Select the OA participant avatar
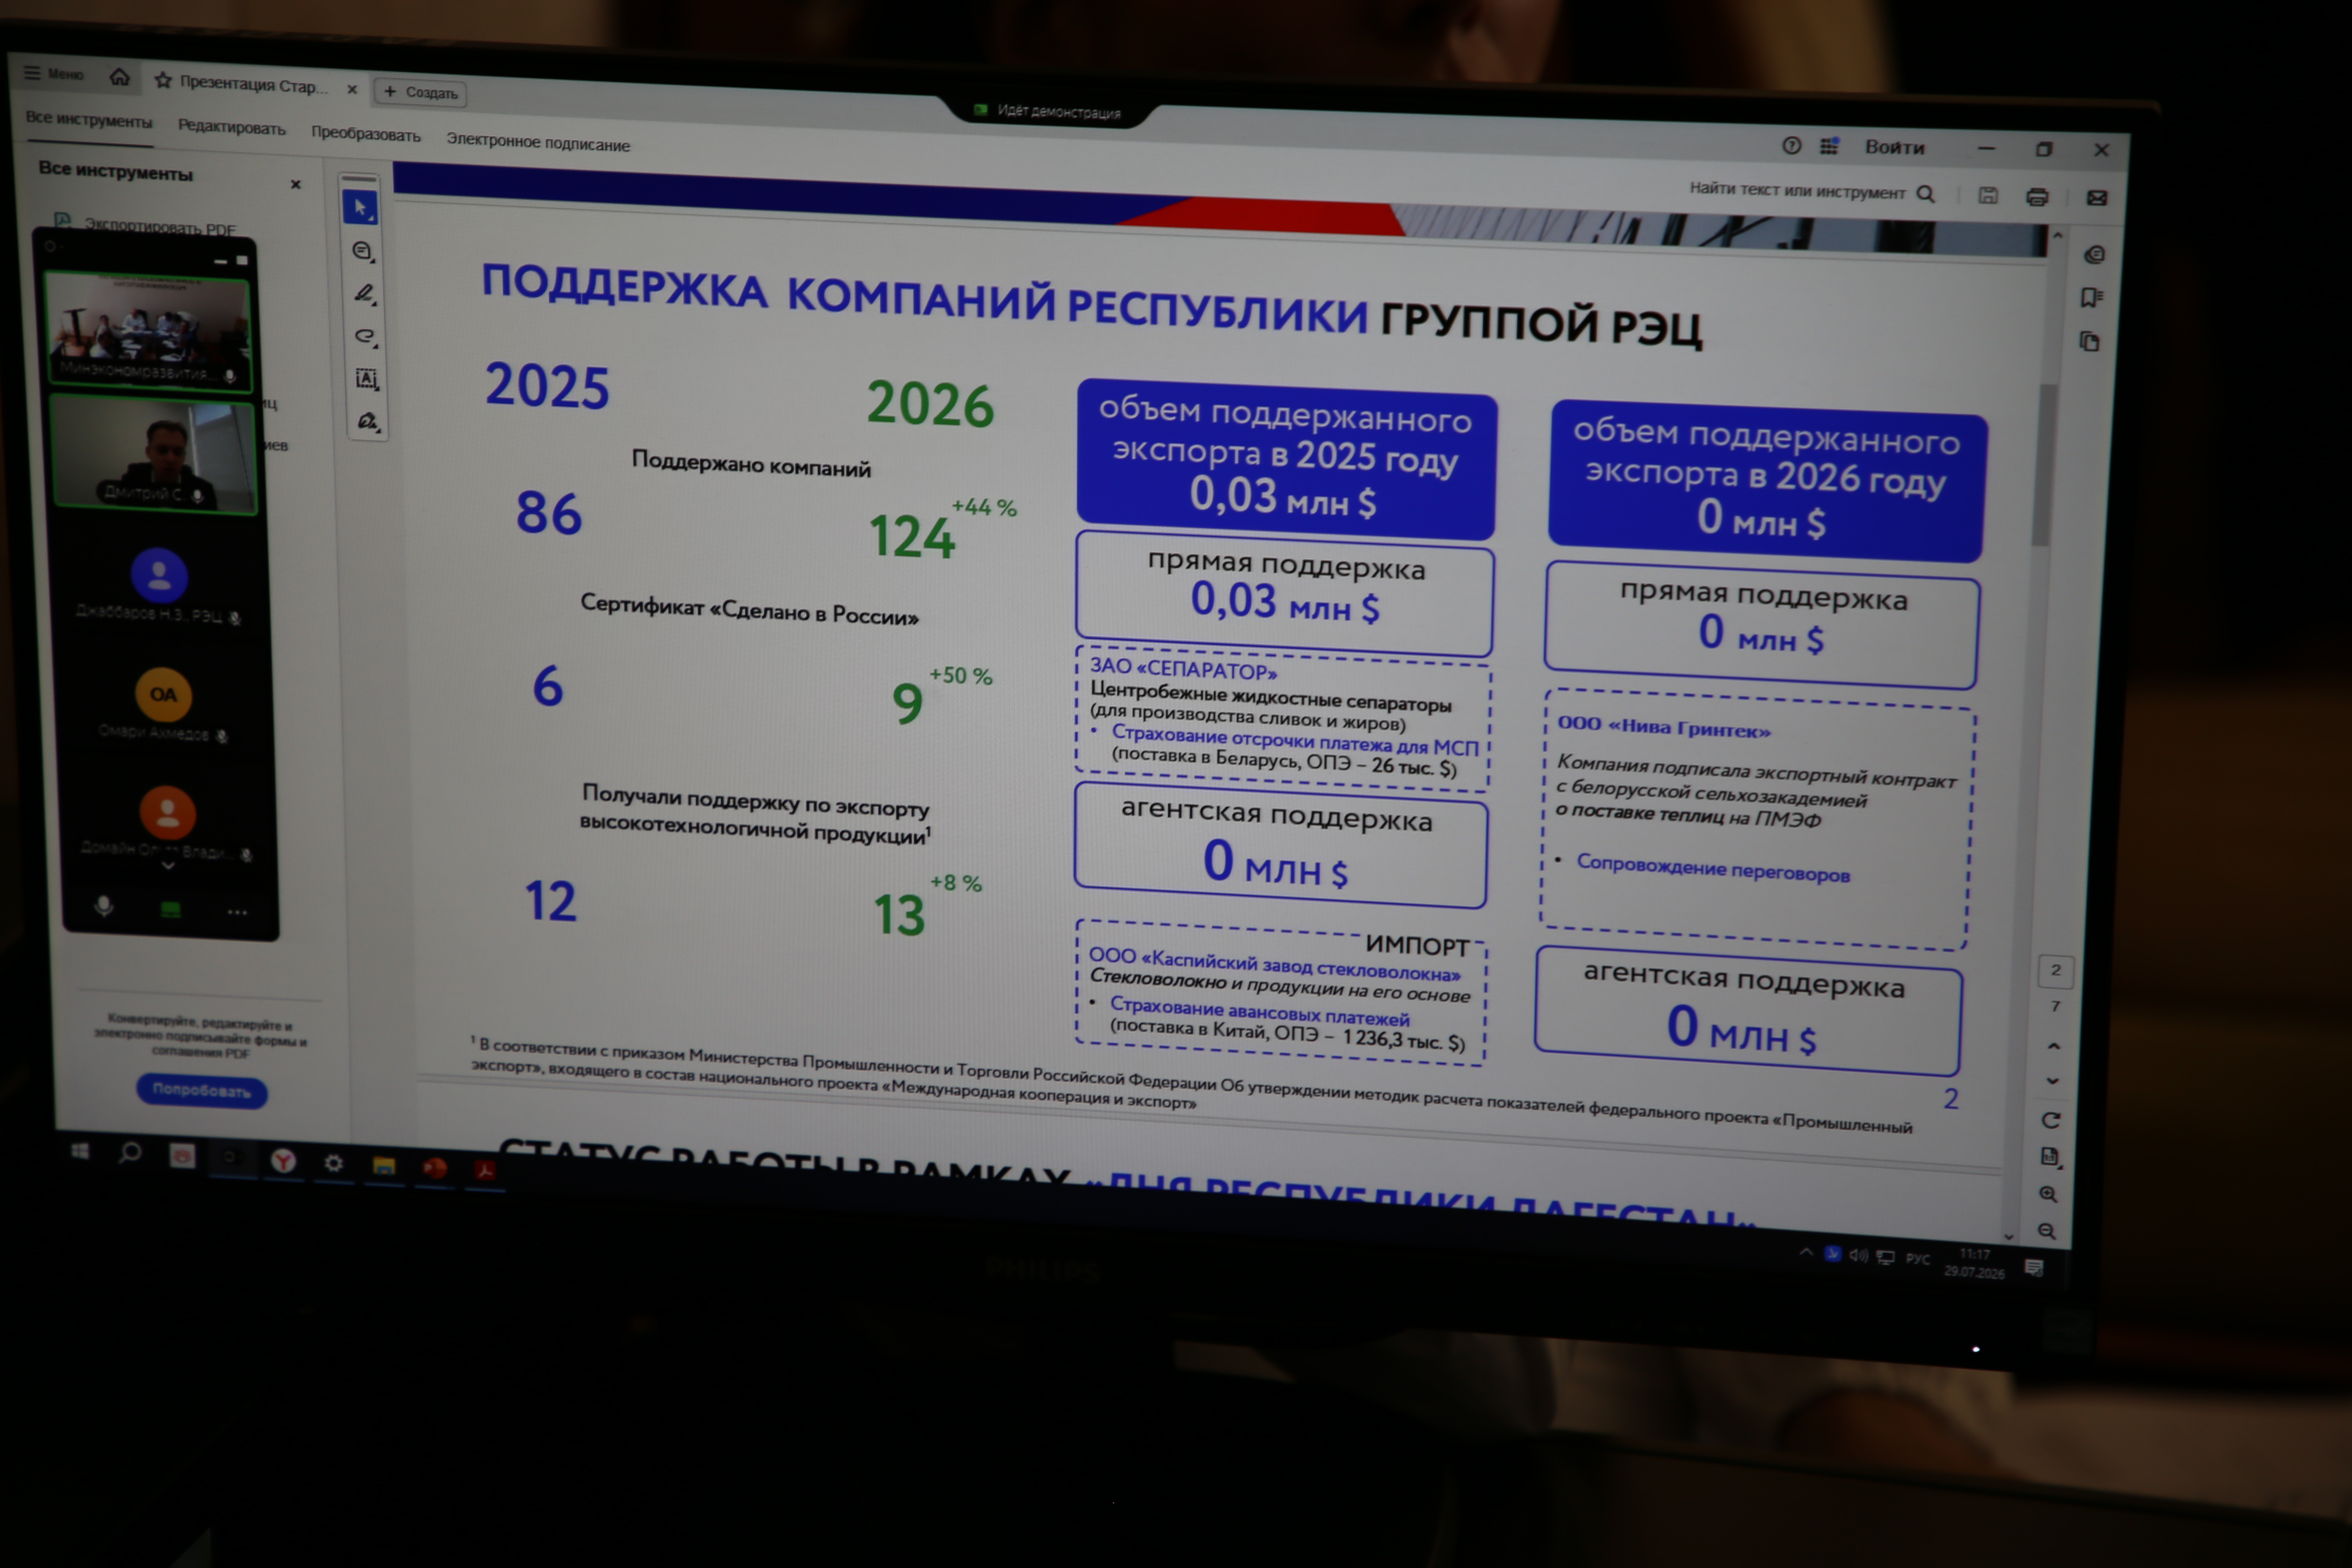The image size is (2352, 1568). (163, 694)
